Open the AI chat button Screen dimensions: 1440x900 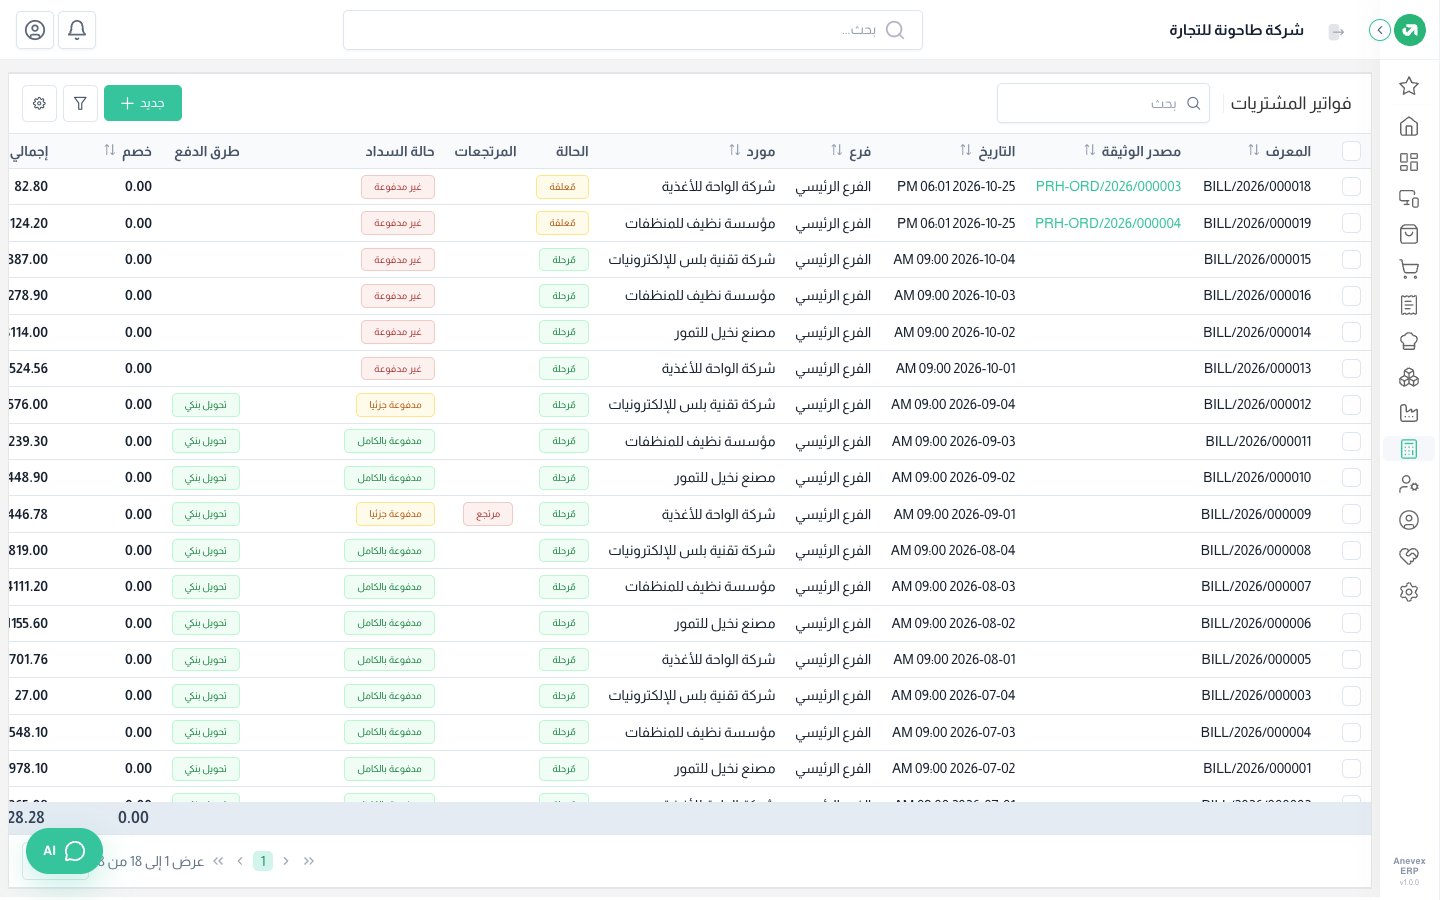(64, 851)
